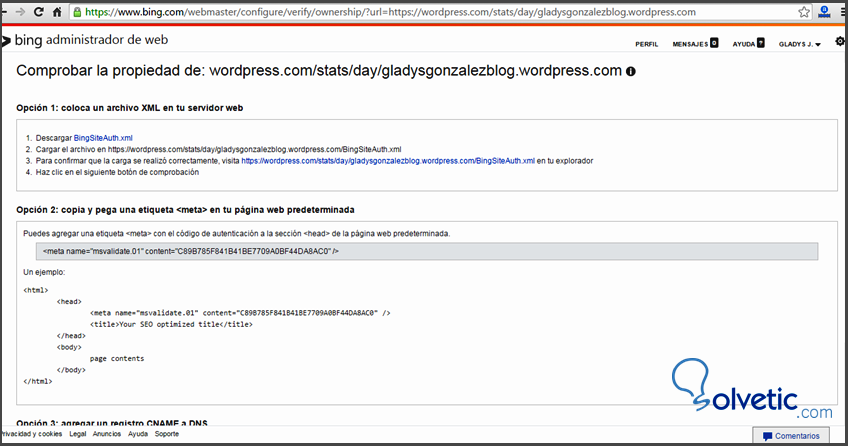Open the Comentarios feedback button

pyautogui.click(x=791, y=436)
